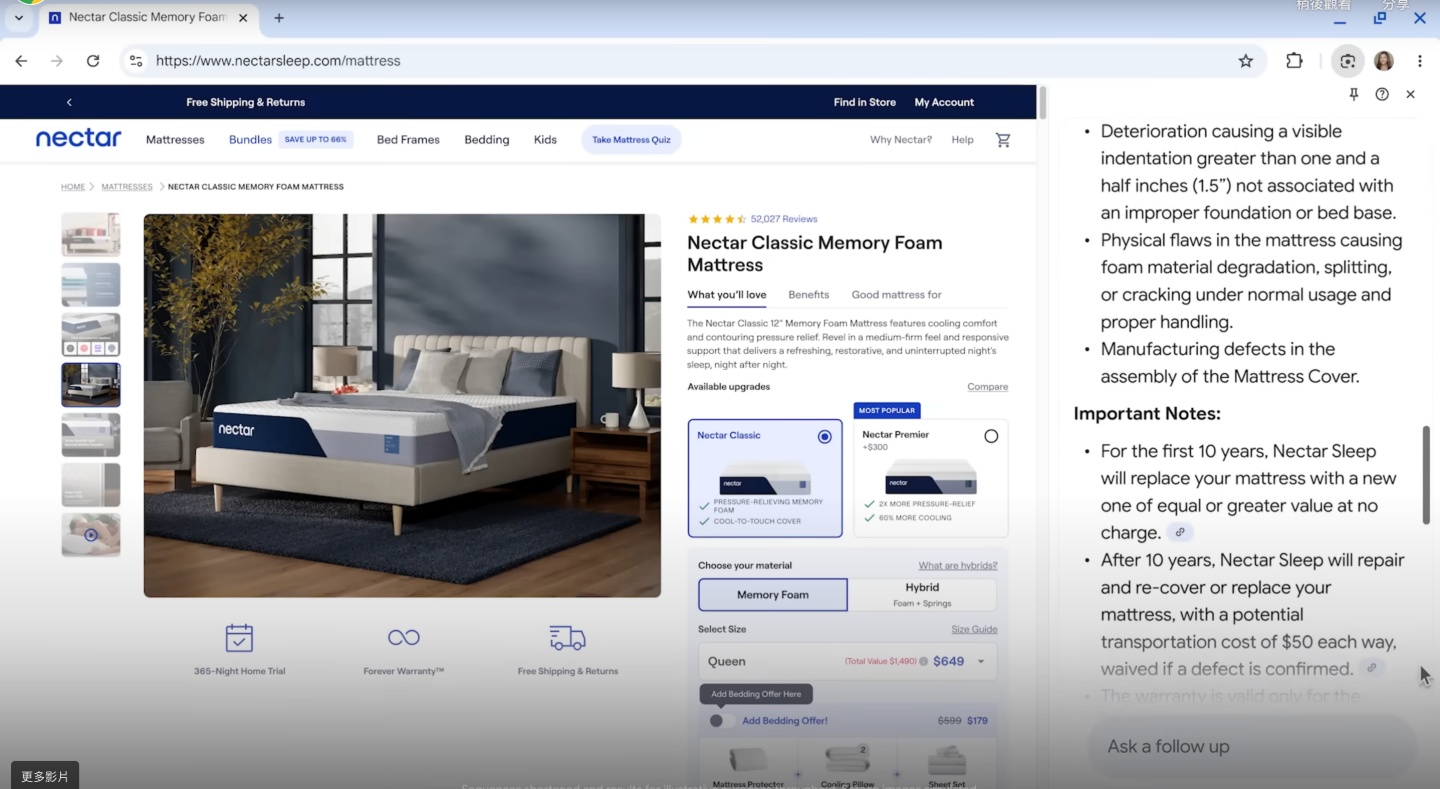Image resolution: width=1440 pixels, height=789 pixels.
Task: Click the Take Mattress Quiz button
Action: click(x=631, y=140)
